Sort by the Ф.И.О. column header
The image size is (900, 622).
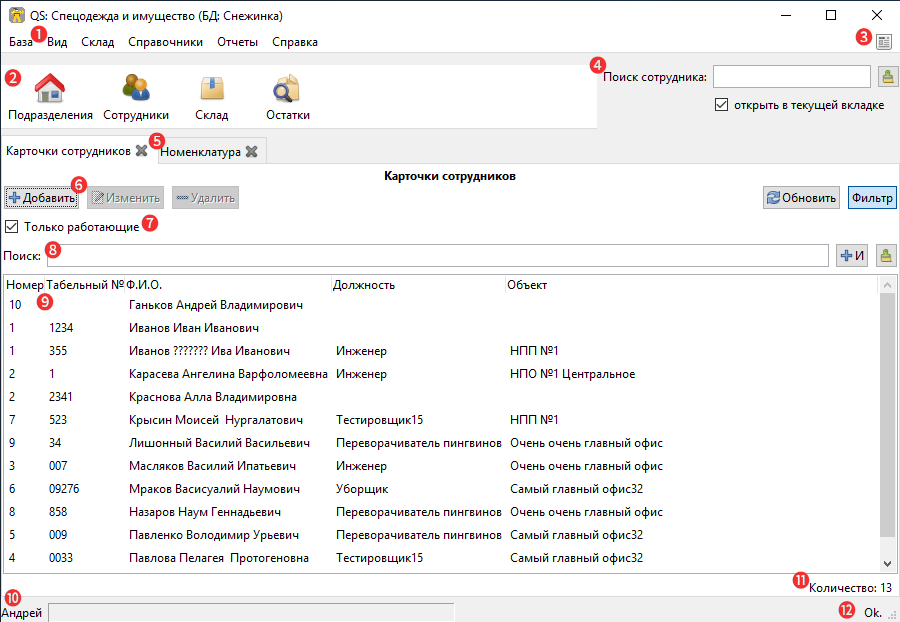pos(228,285)
